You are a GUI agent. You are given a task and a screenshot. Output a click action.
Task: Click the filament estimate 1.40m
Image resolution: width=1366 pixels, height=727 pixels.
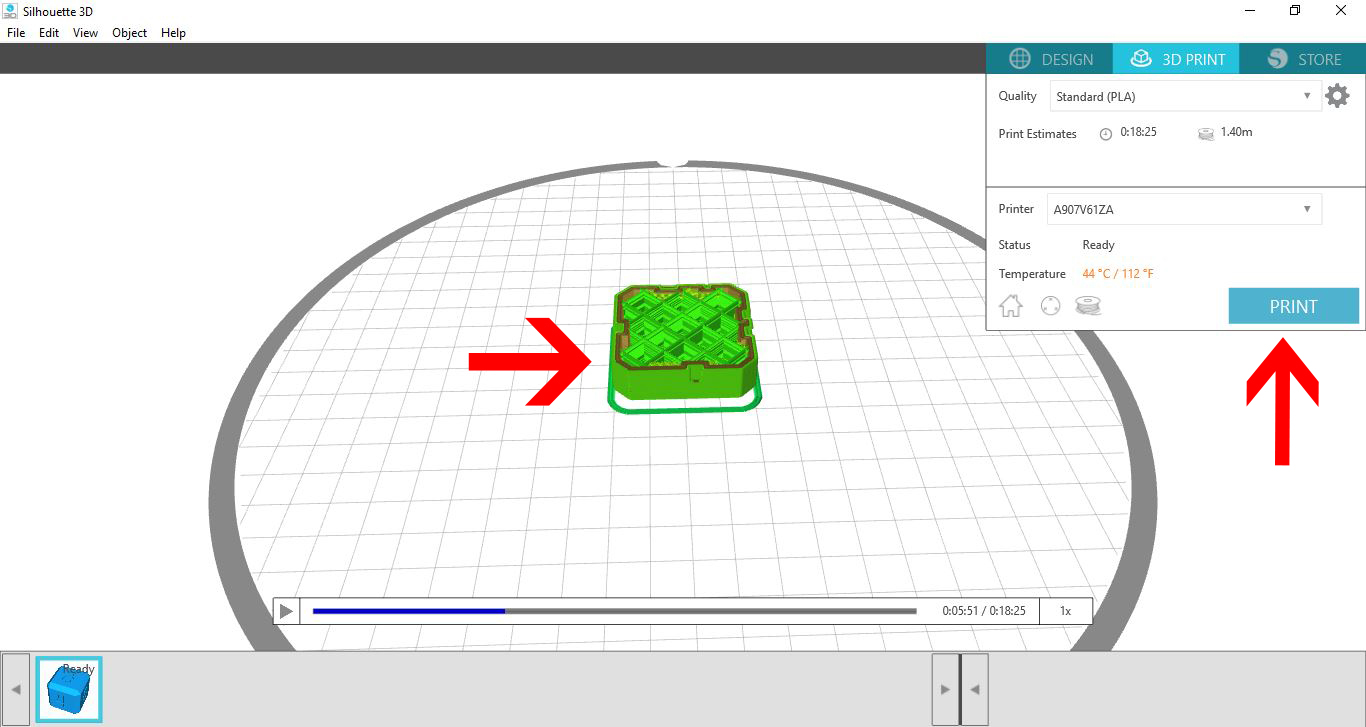[x=1236, y=132]
